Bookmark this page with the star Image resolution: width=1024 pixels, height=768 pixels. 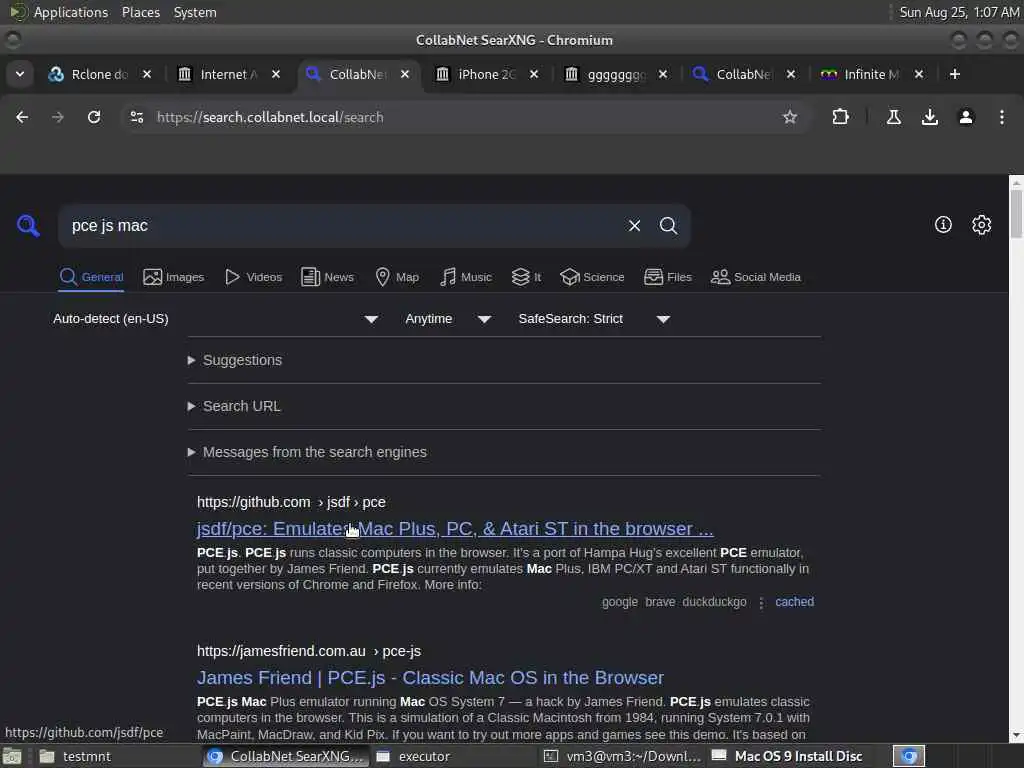(x=790, y=117)
